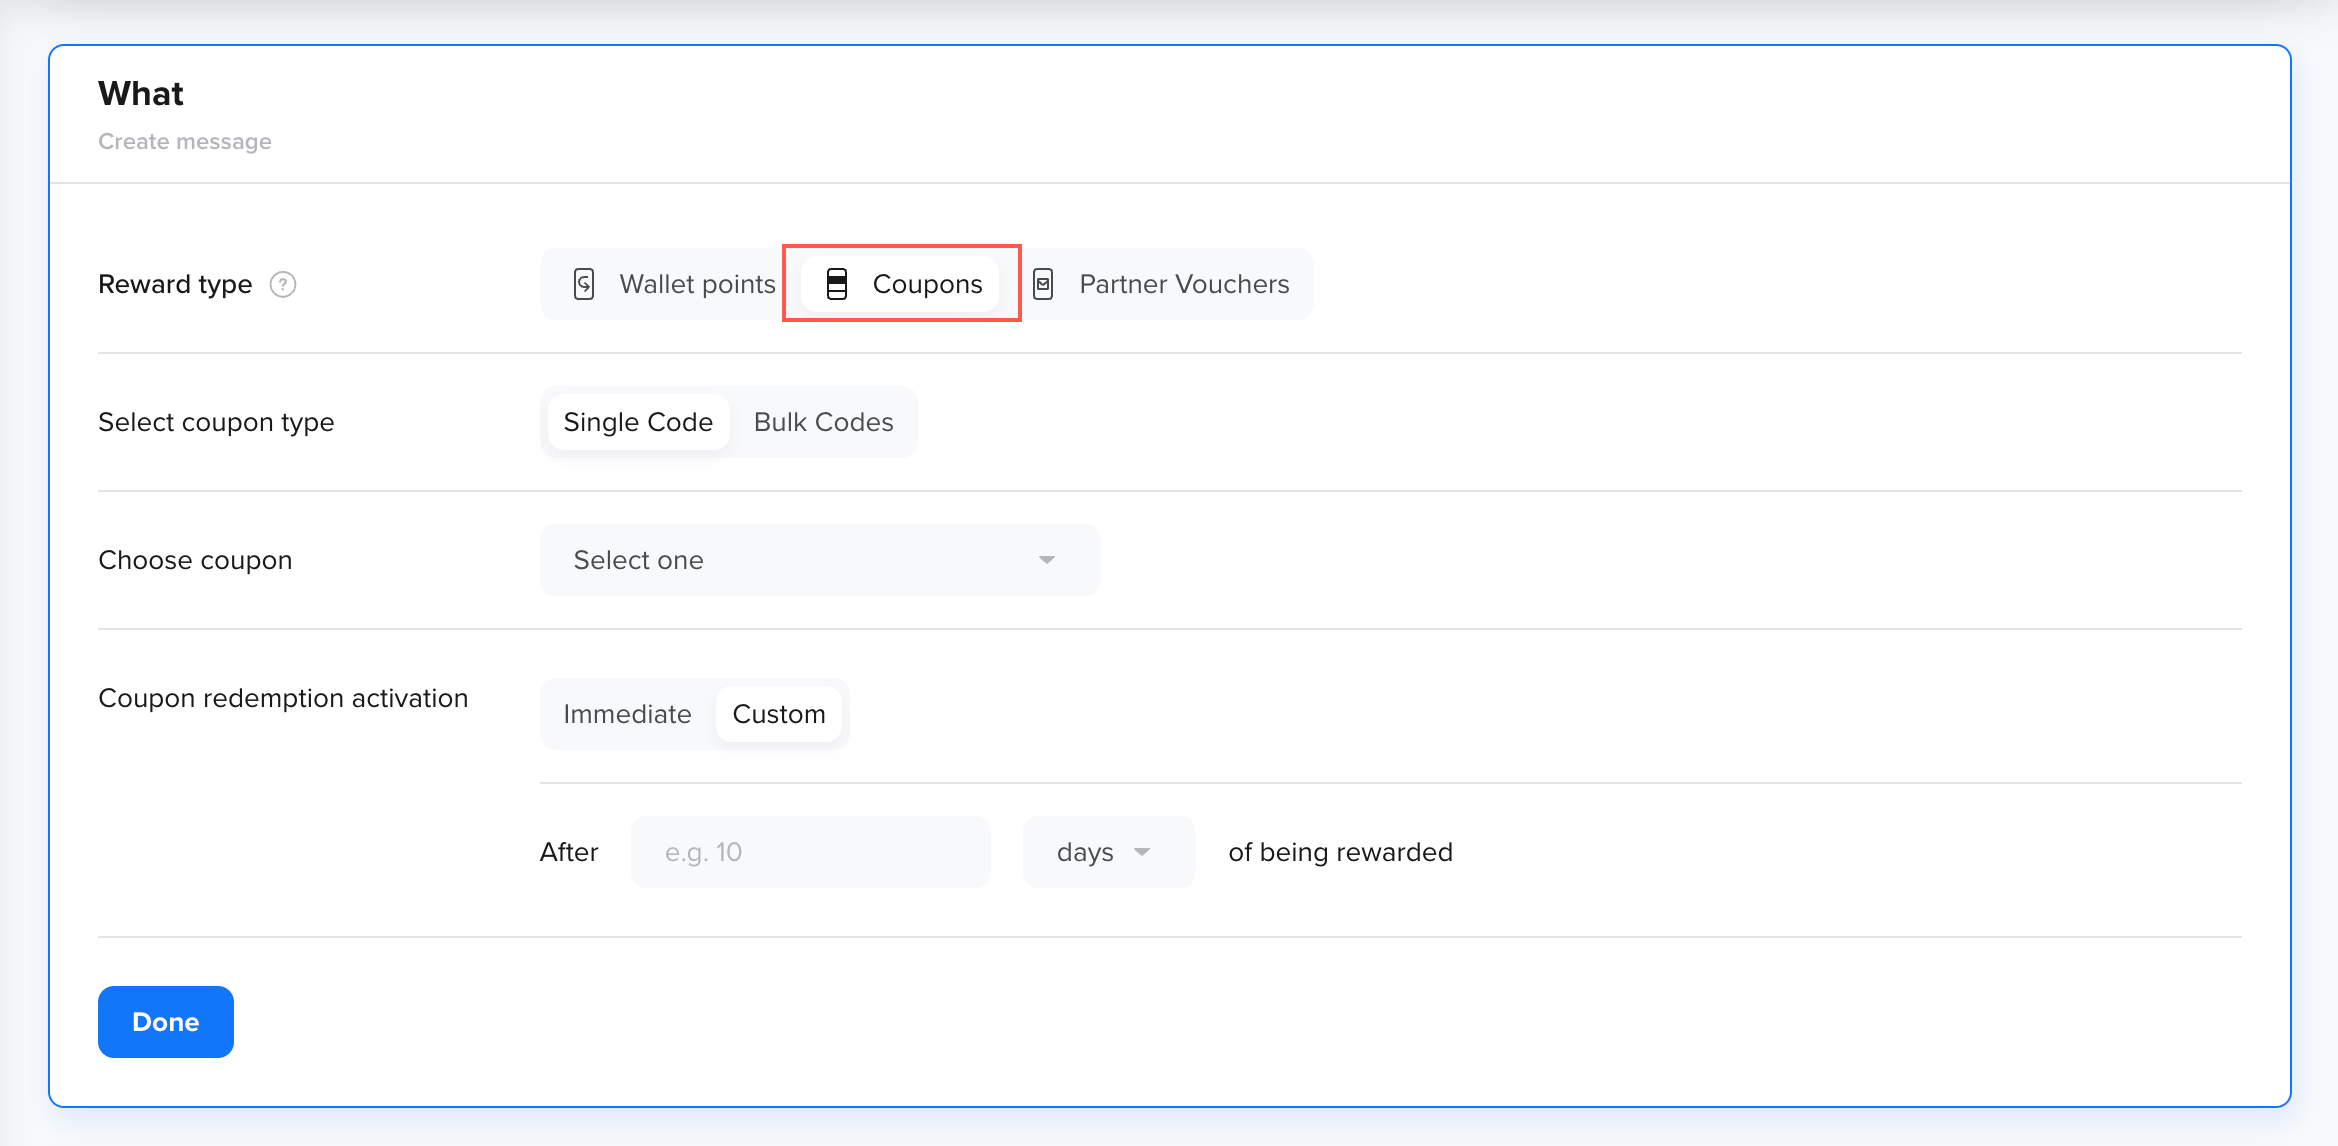
Task: Click the Choose coupon dropdown arrow
Action: [1047, 560]
